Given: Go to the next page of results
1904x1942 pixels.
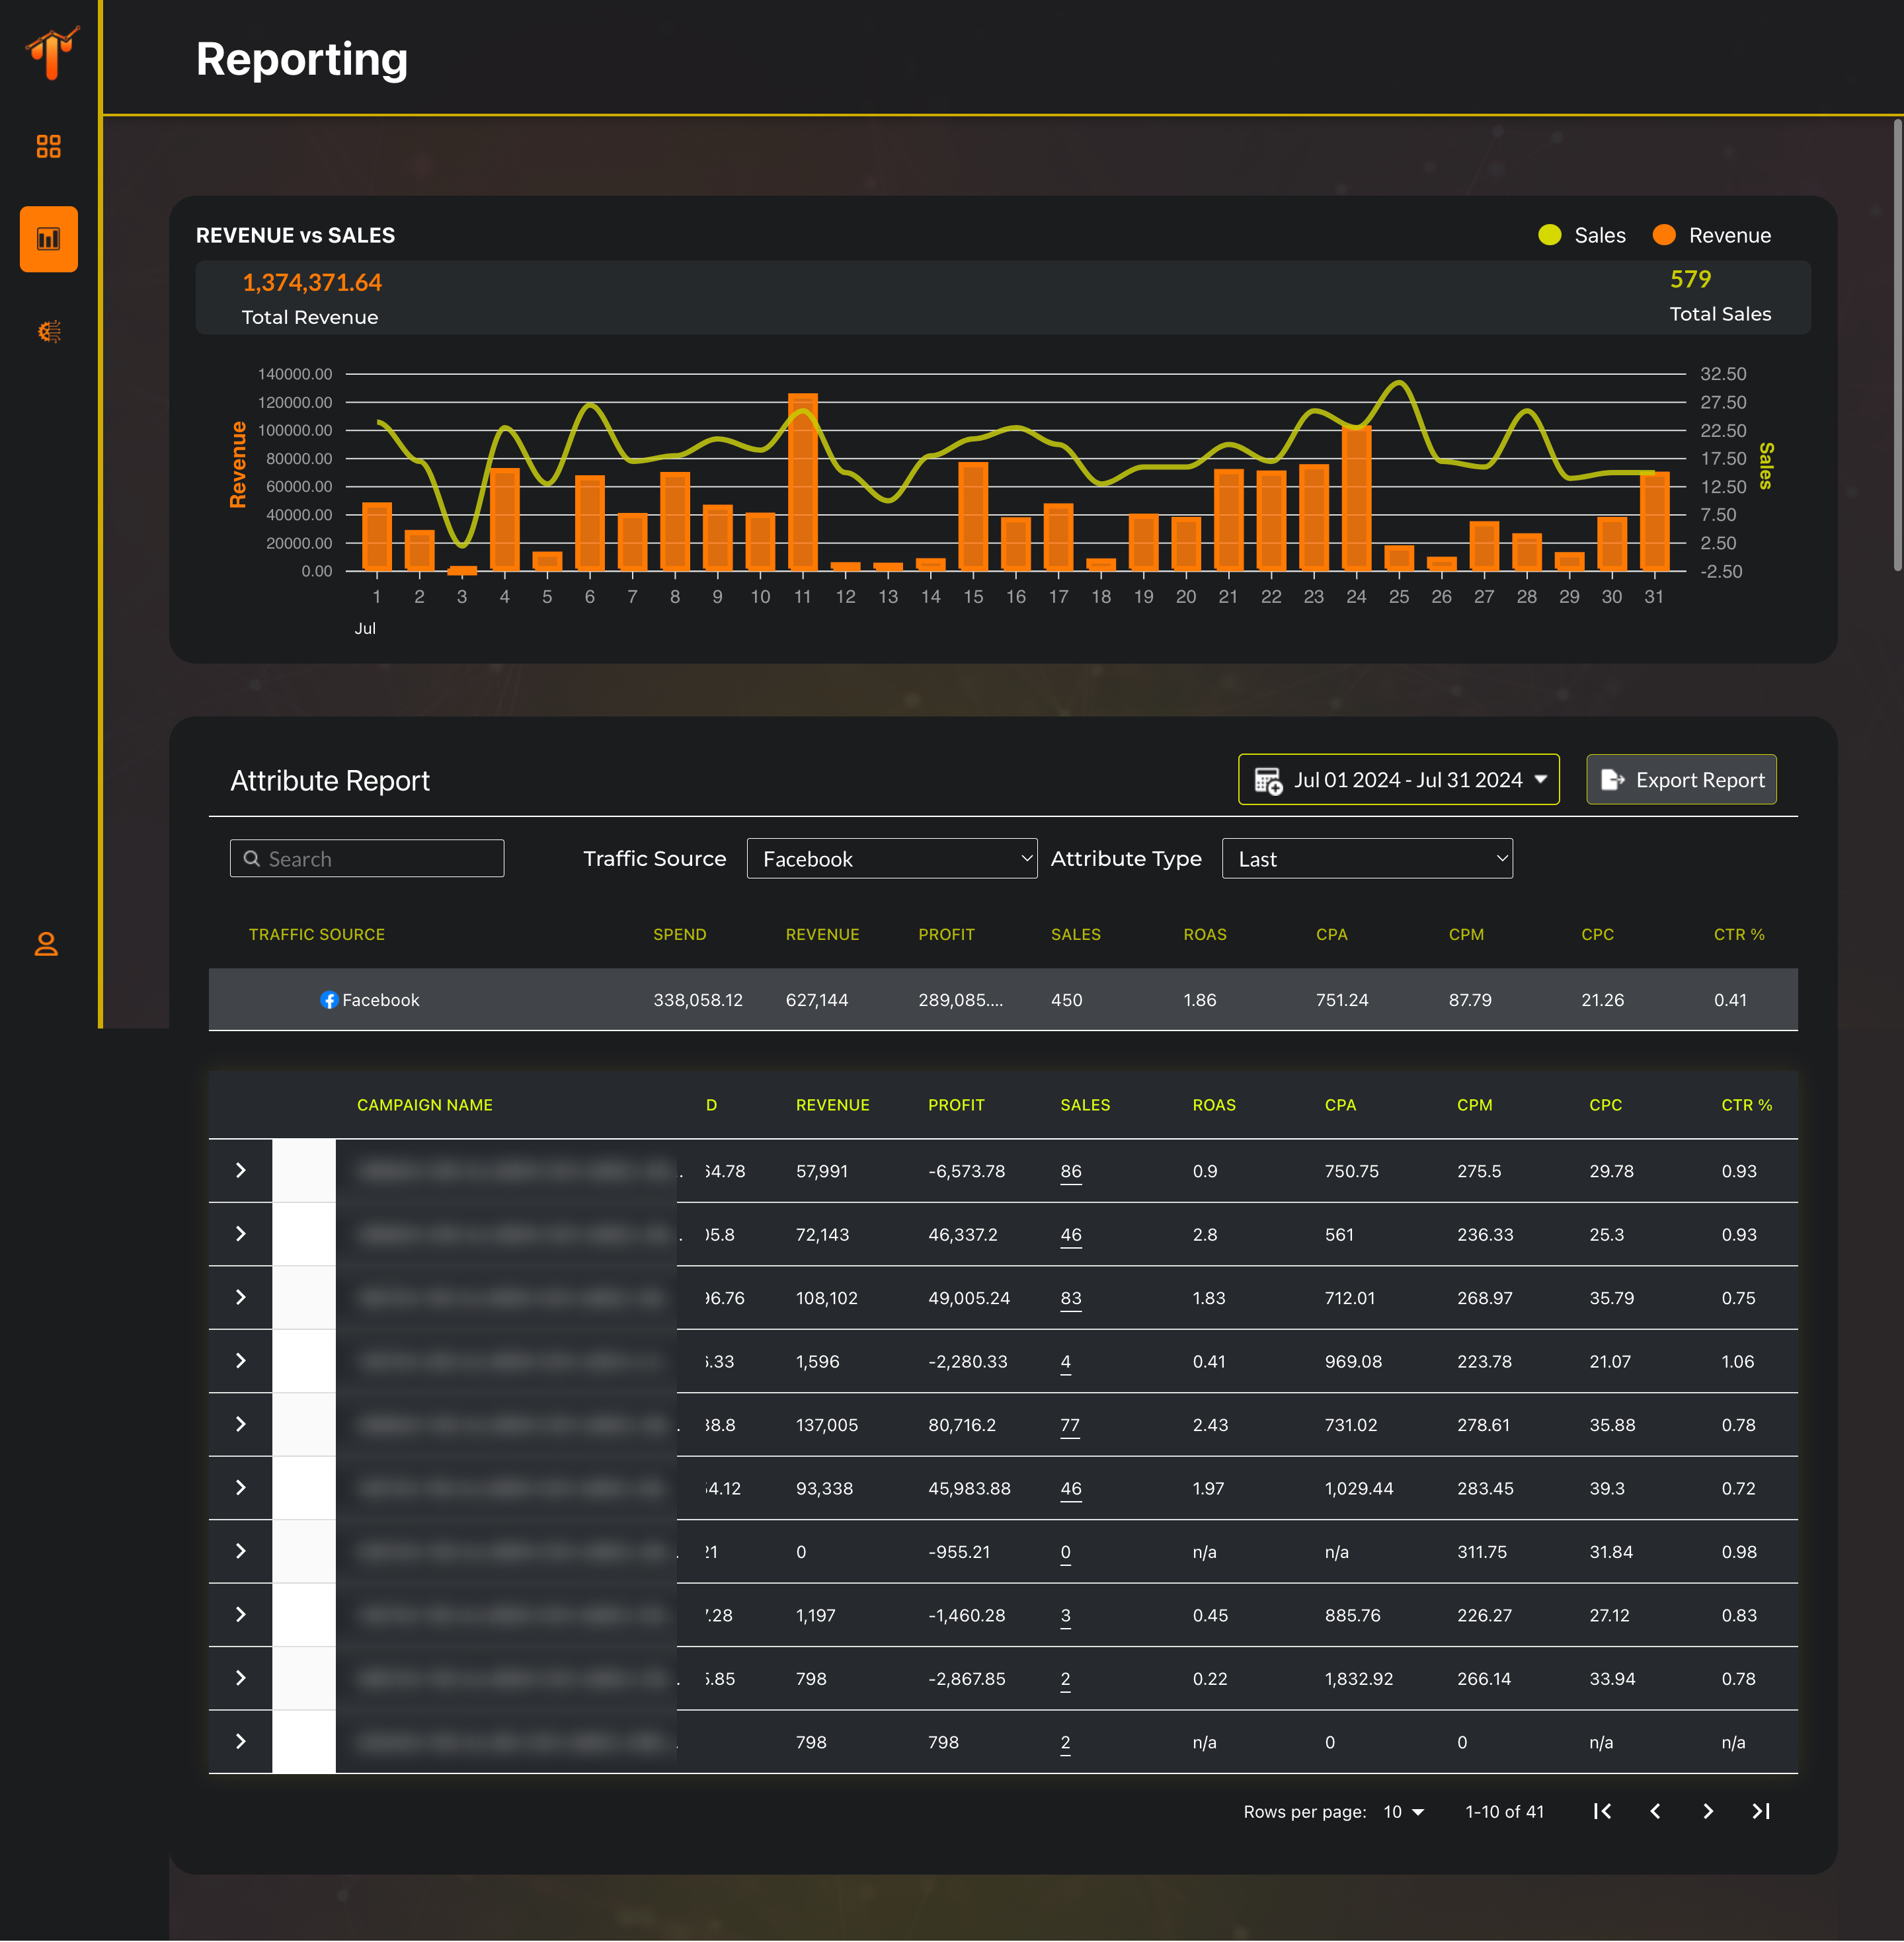Looking at the screenshot, I should [1708, 1811].
